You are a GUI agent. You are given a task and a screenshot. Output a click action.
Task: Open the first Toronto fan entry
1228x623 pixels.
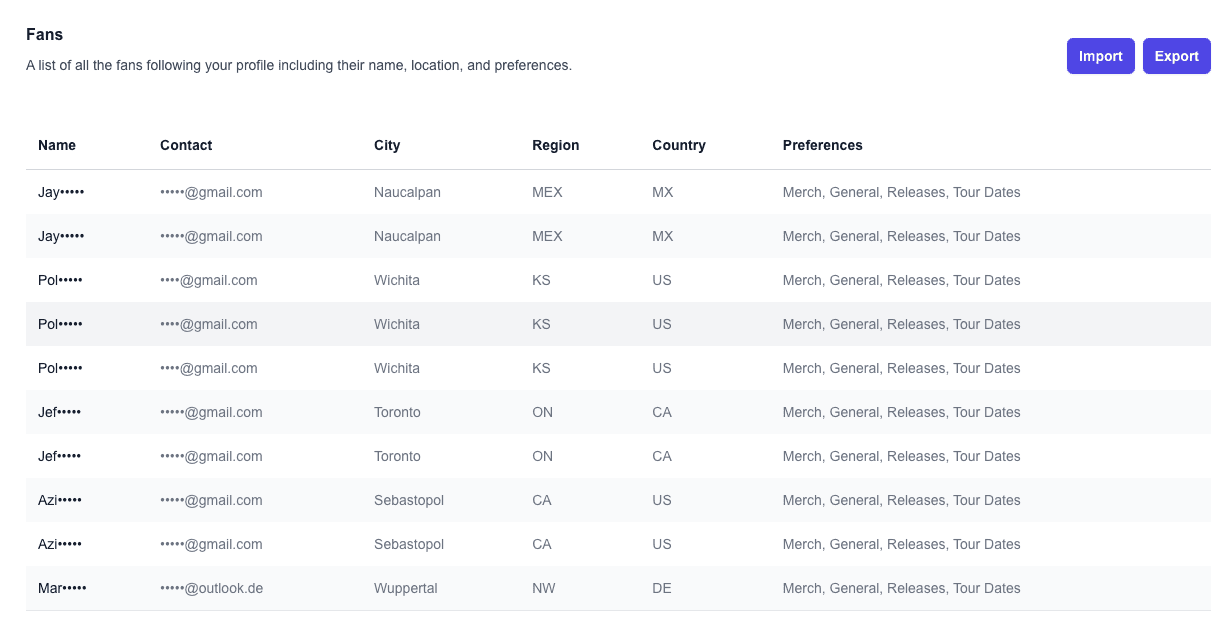tap(400, 412)
